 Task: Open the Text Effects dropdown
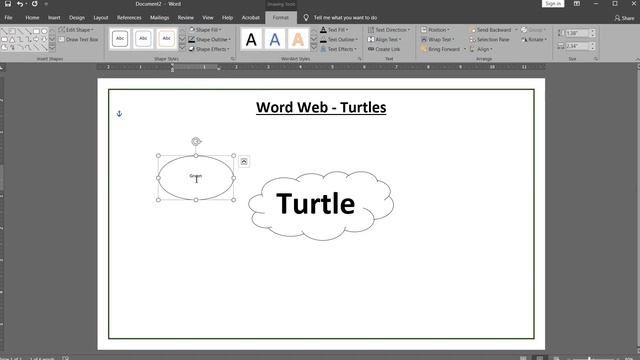pyautogui.click(x=338, y=49)
